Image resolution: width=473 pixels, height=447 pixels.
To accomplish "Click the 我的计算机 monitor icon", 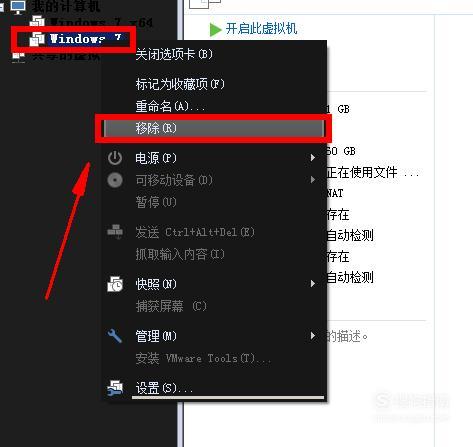I will click(x=18, y=7).
